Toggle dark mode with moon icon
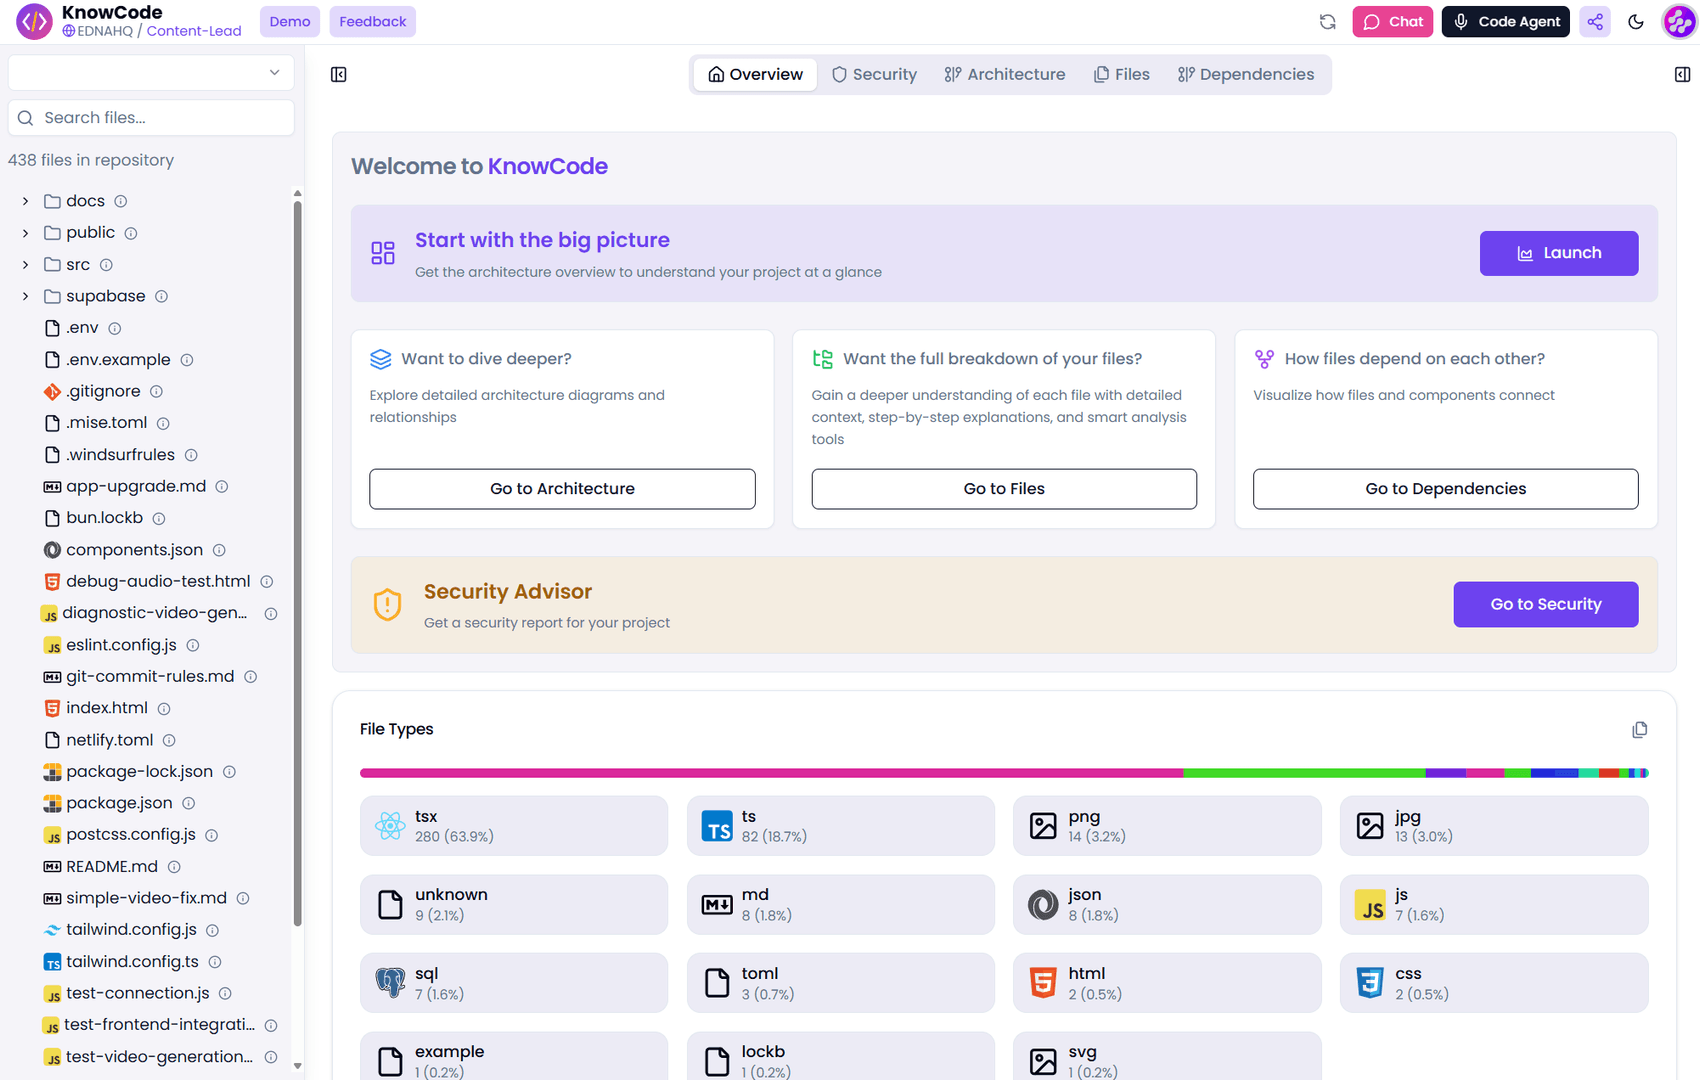1700x1080 pixels. tap(1636, 22)
